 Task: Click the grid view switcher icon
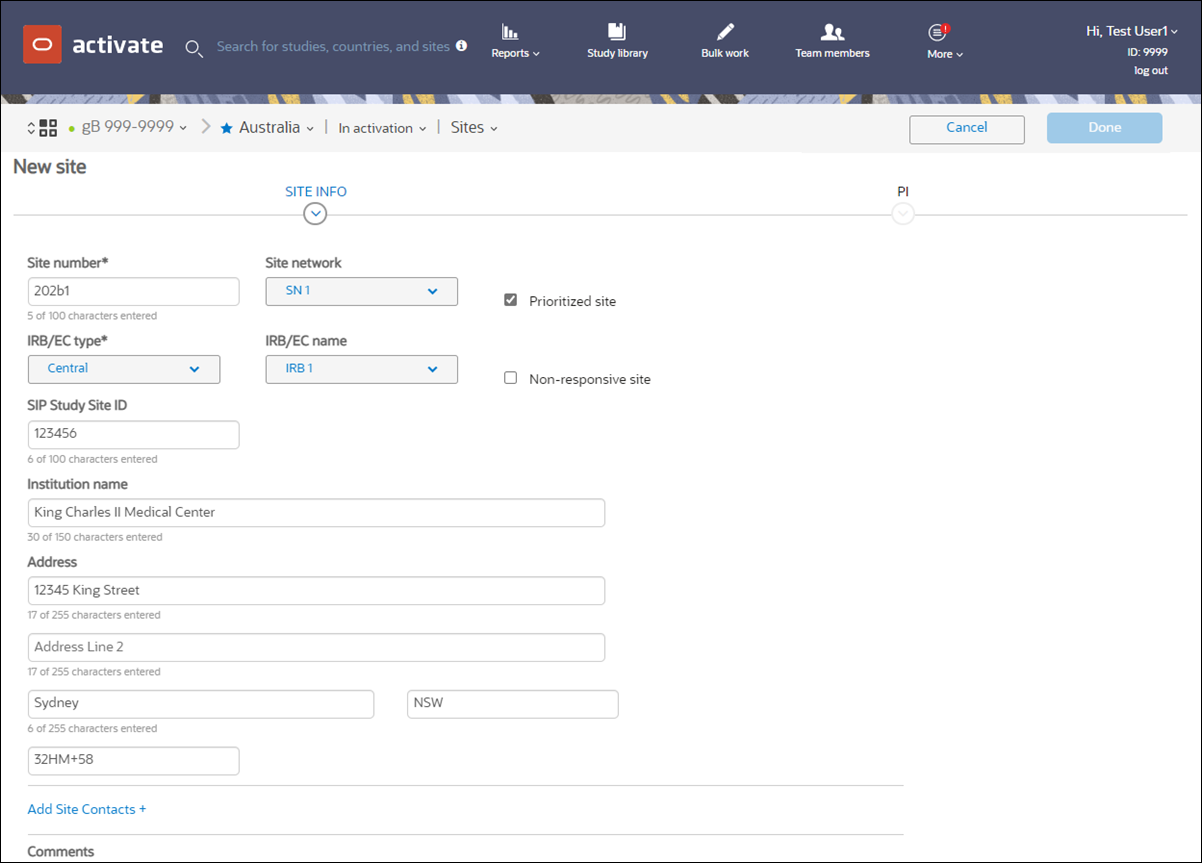pyautogui.click(x=47, y=127)
